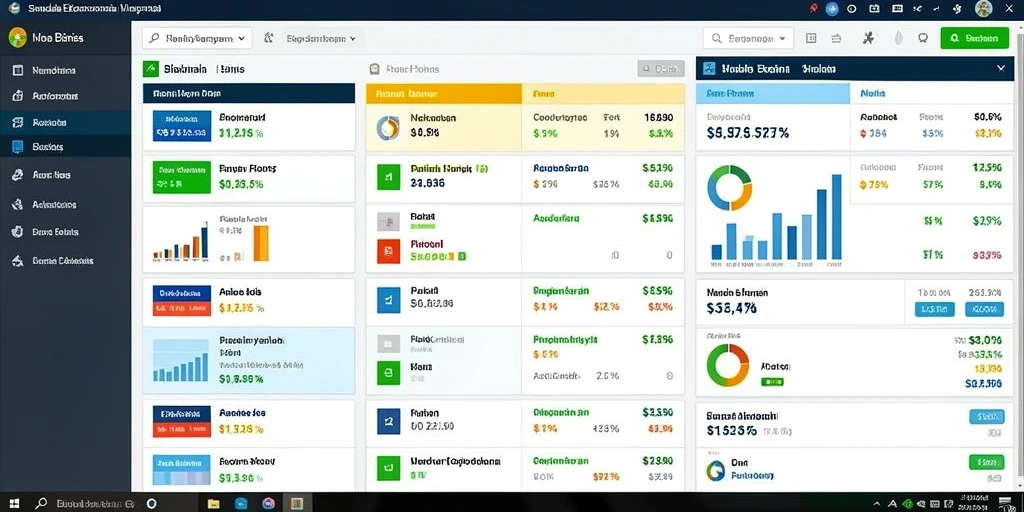The image size is (1024, 512).
Task: Open File Explorer folder icon in the taskbar
Action: pos(213,504)
